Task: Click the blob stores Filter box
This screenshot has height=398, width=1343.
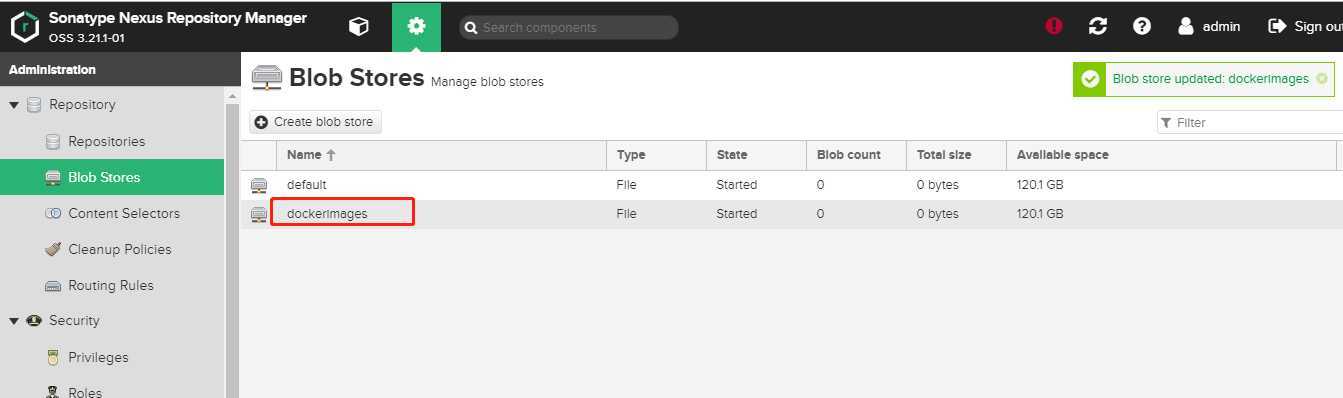Action: pos(1250,122)
